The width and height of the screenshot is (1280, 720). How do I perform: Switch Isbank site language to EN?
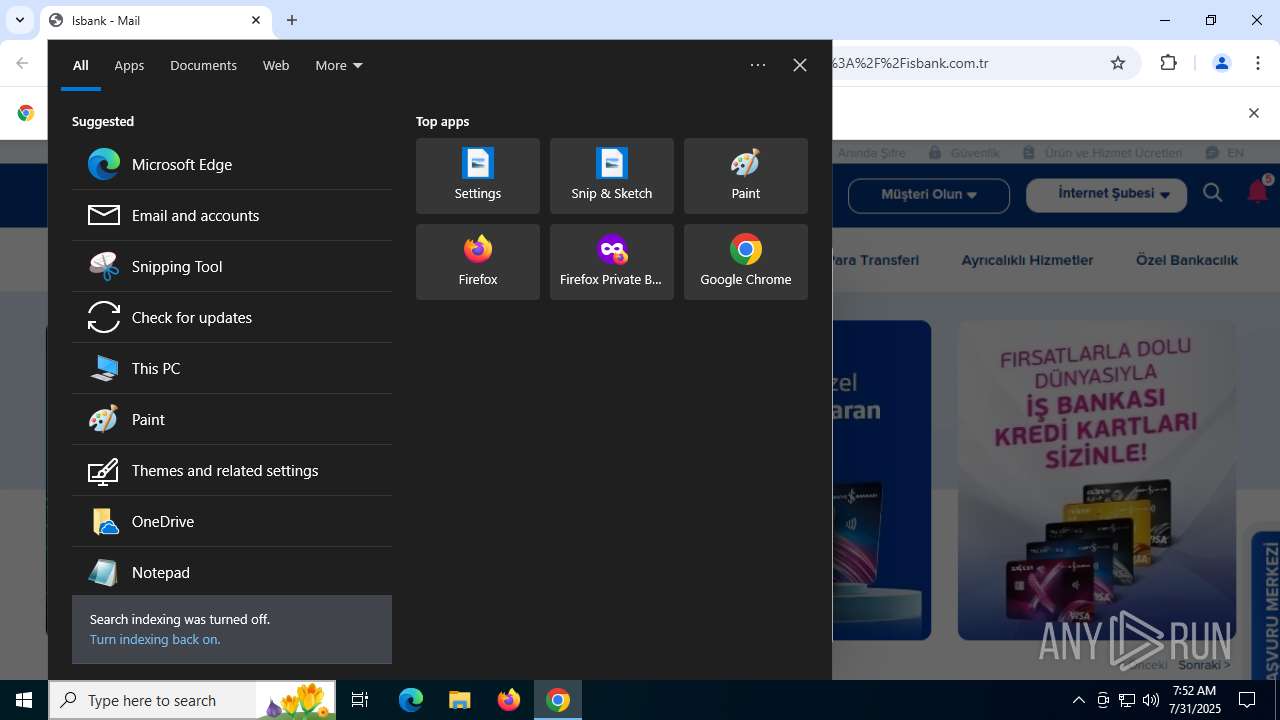click(1226, 153)
